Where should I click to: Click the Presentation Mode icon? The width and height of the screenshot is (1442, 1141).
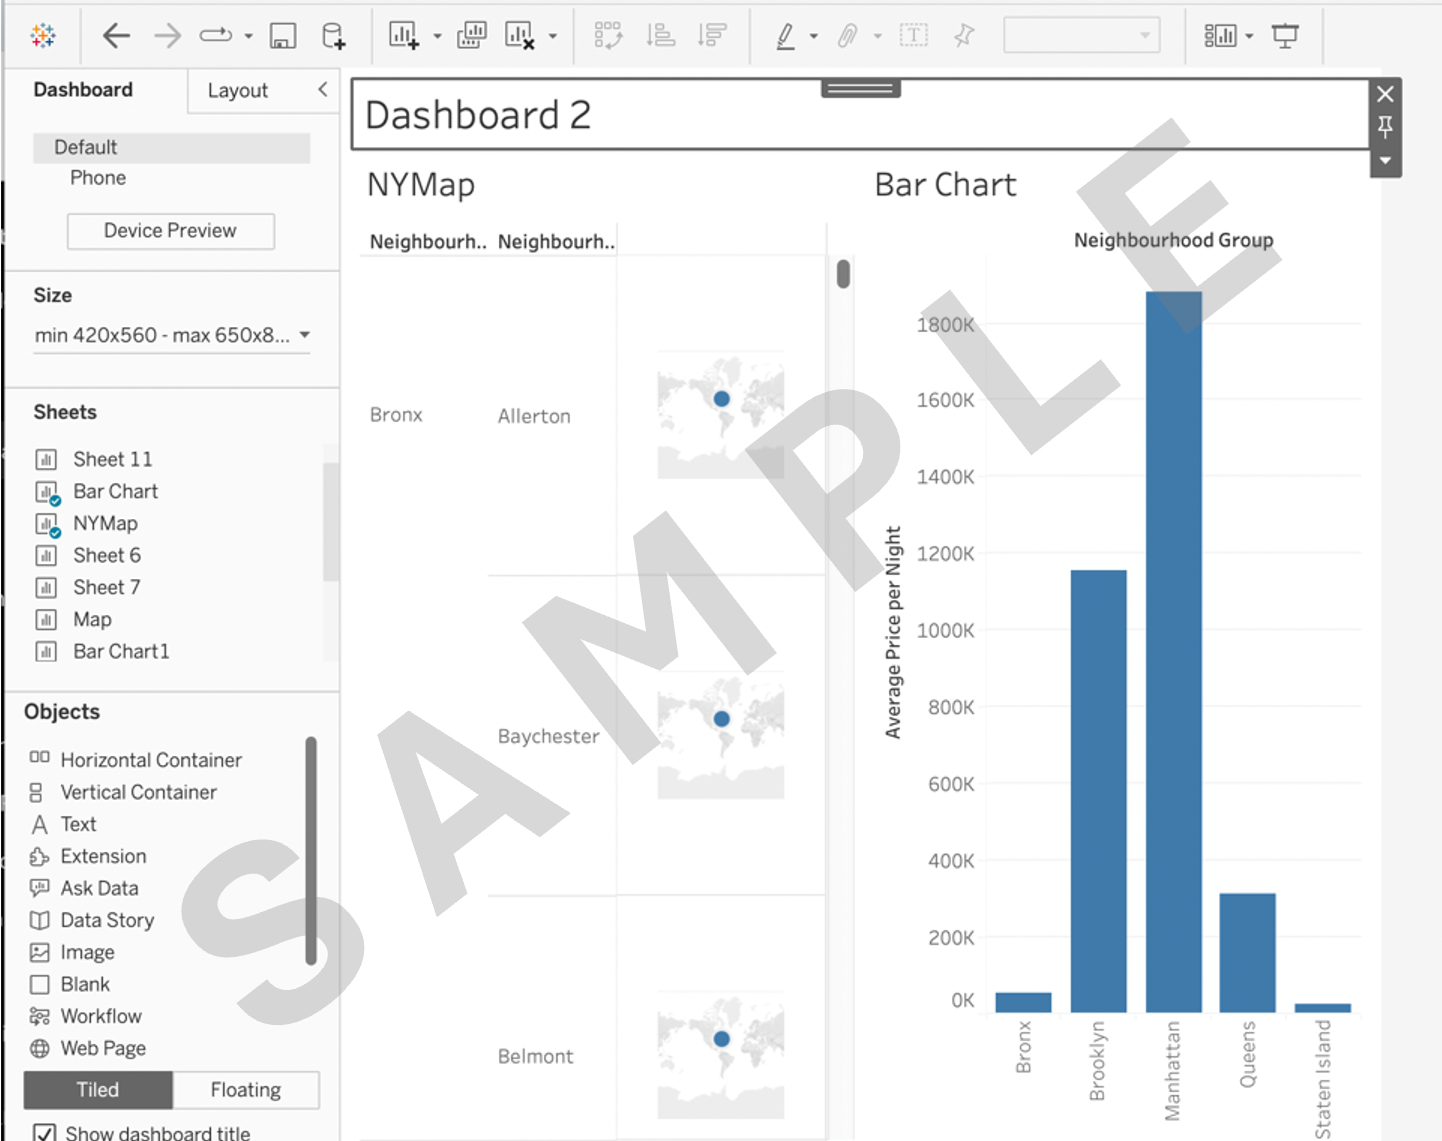1285,37
